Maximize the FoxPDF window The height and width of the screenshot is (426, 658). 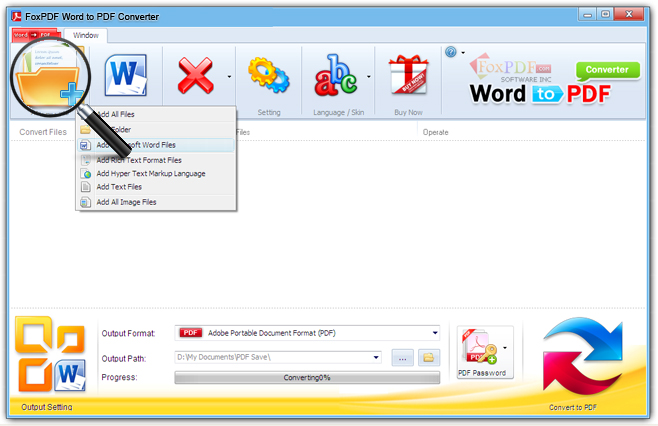click(x=605, y=15)
